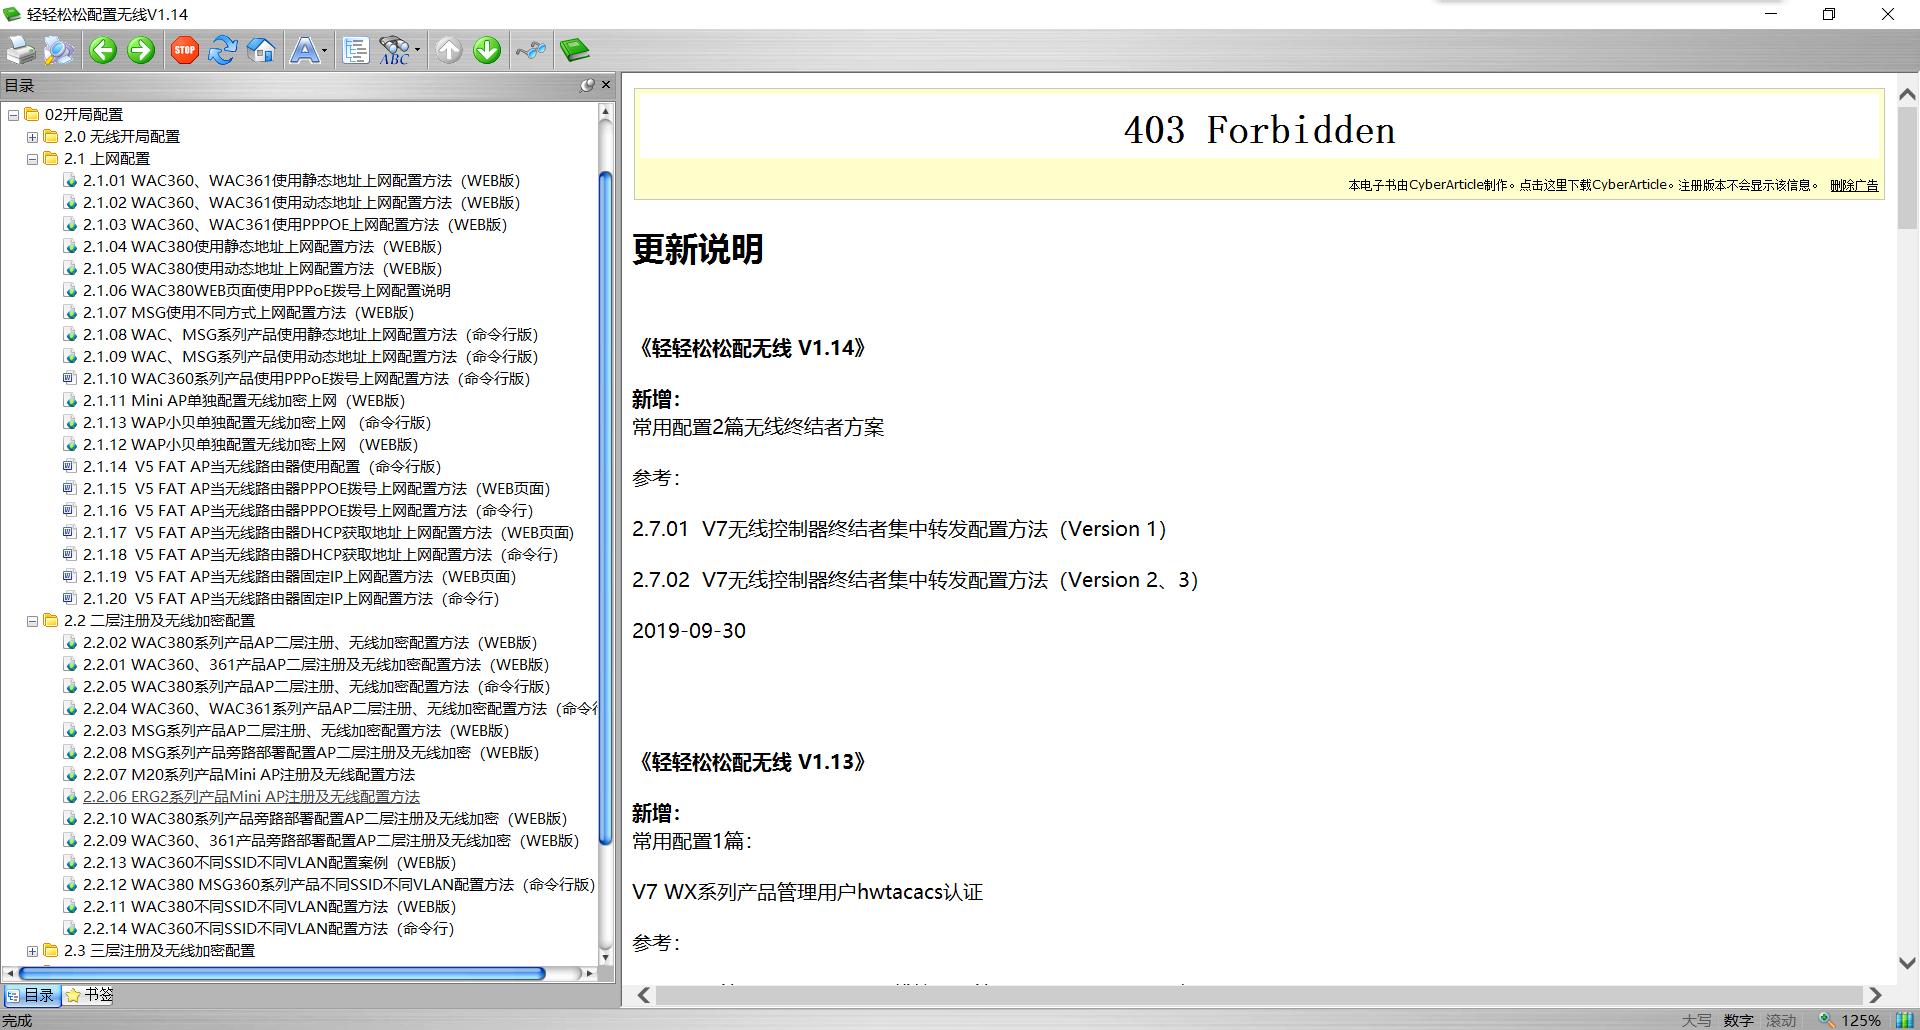Click the contents tree vertical scrollbar thumb
This screenshot has height=1030, width=1920.
605,508
